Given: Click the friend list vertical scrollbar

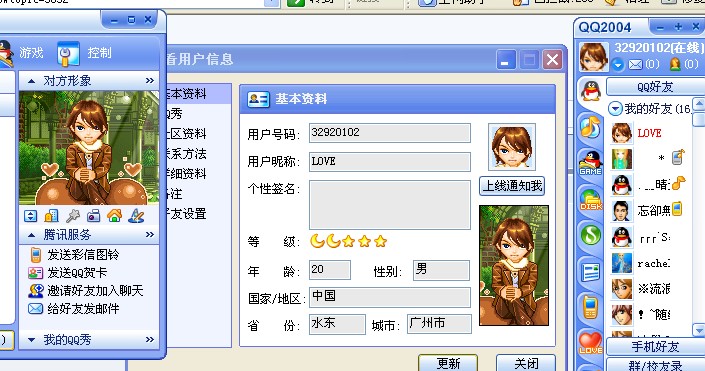Looking at the screenshot, I should pyautogui.click(x=698, y=217).
